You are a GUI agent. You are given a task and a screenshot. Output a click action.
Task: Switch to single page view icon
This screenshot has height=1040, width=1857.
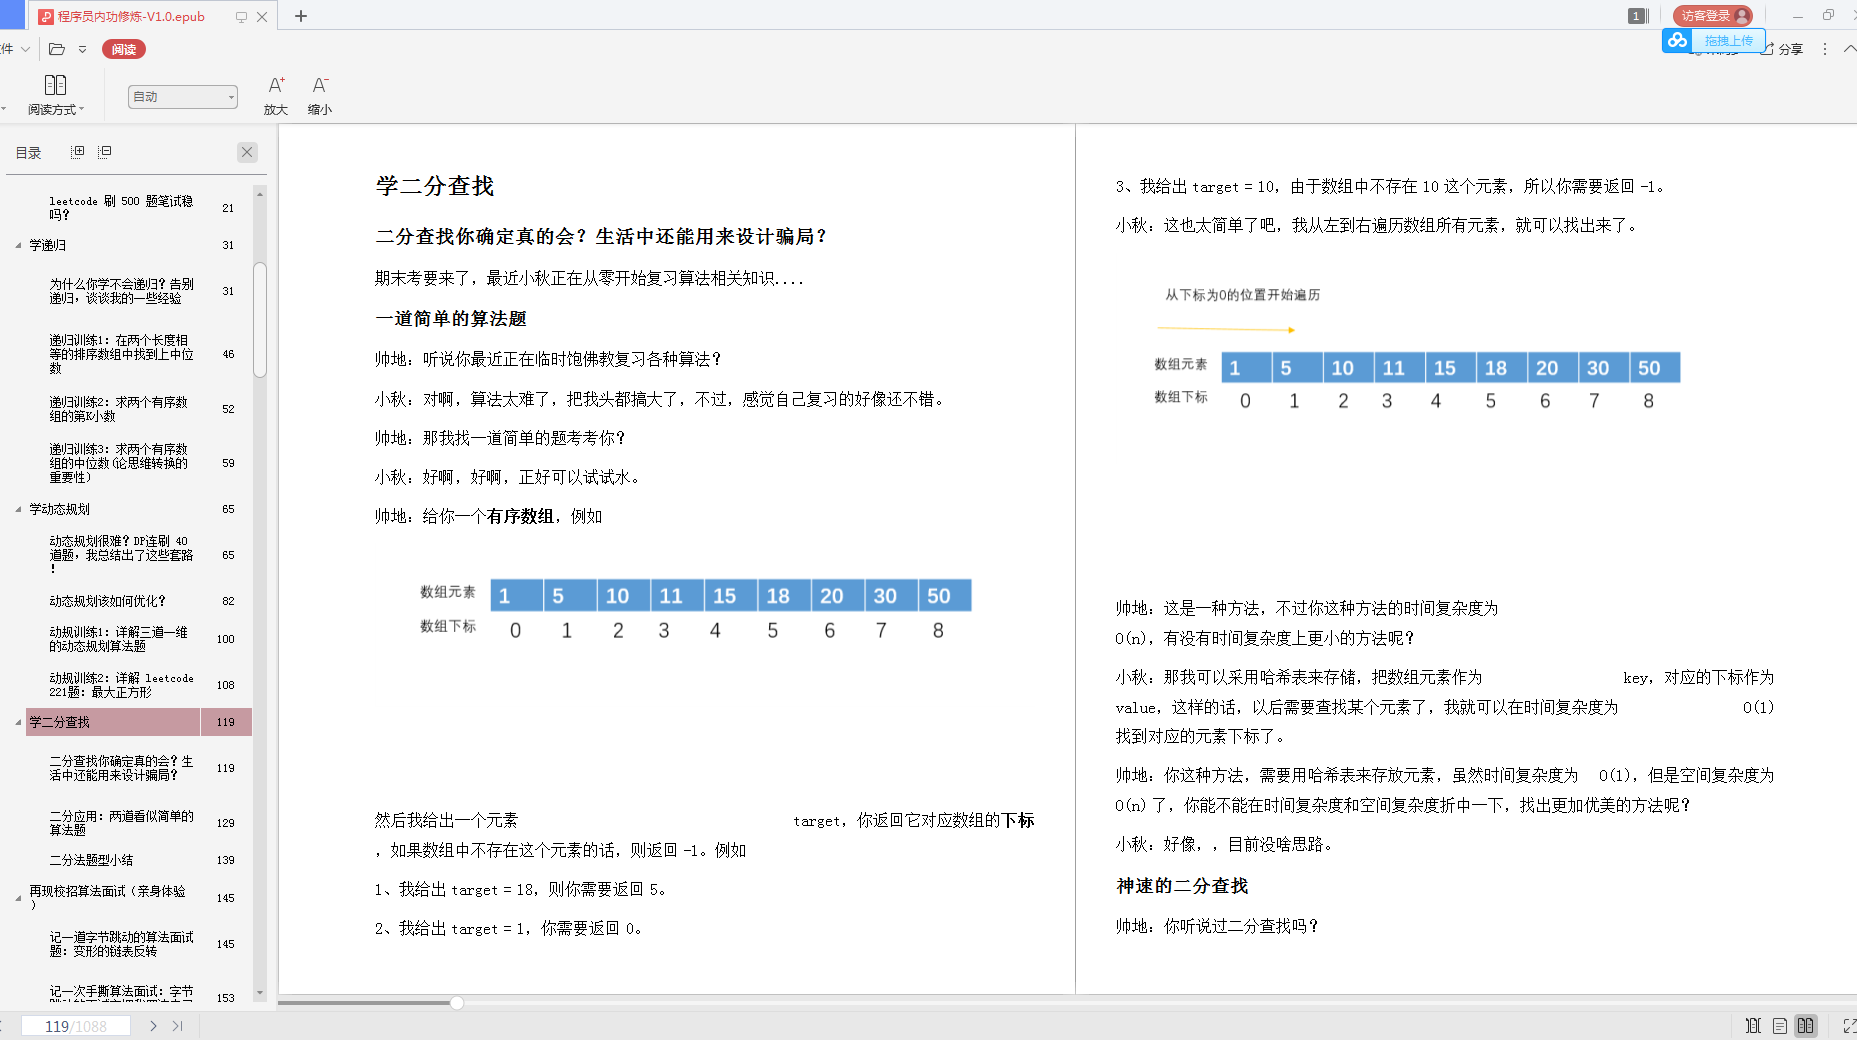[1780, 1026]
